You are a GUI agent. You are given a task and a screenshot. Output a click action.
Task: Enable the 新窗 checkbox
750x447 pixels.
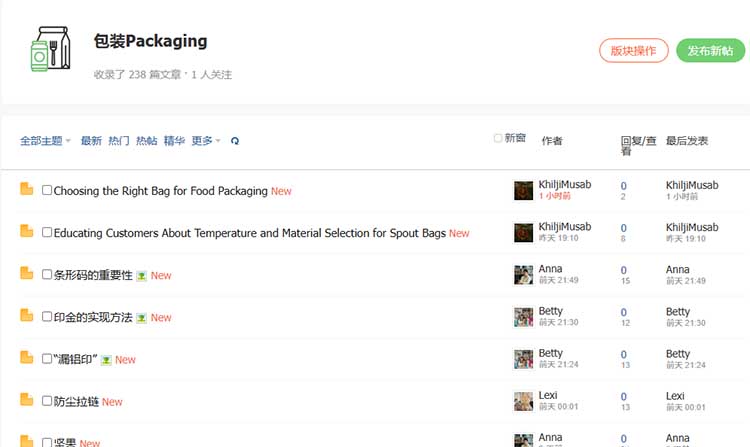[x=498, y=138]
